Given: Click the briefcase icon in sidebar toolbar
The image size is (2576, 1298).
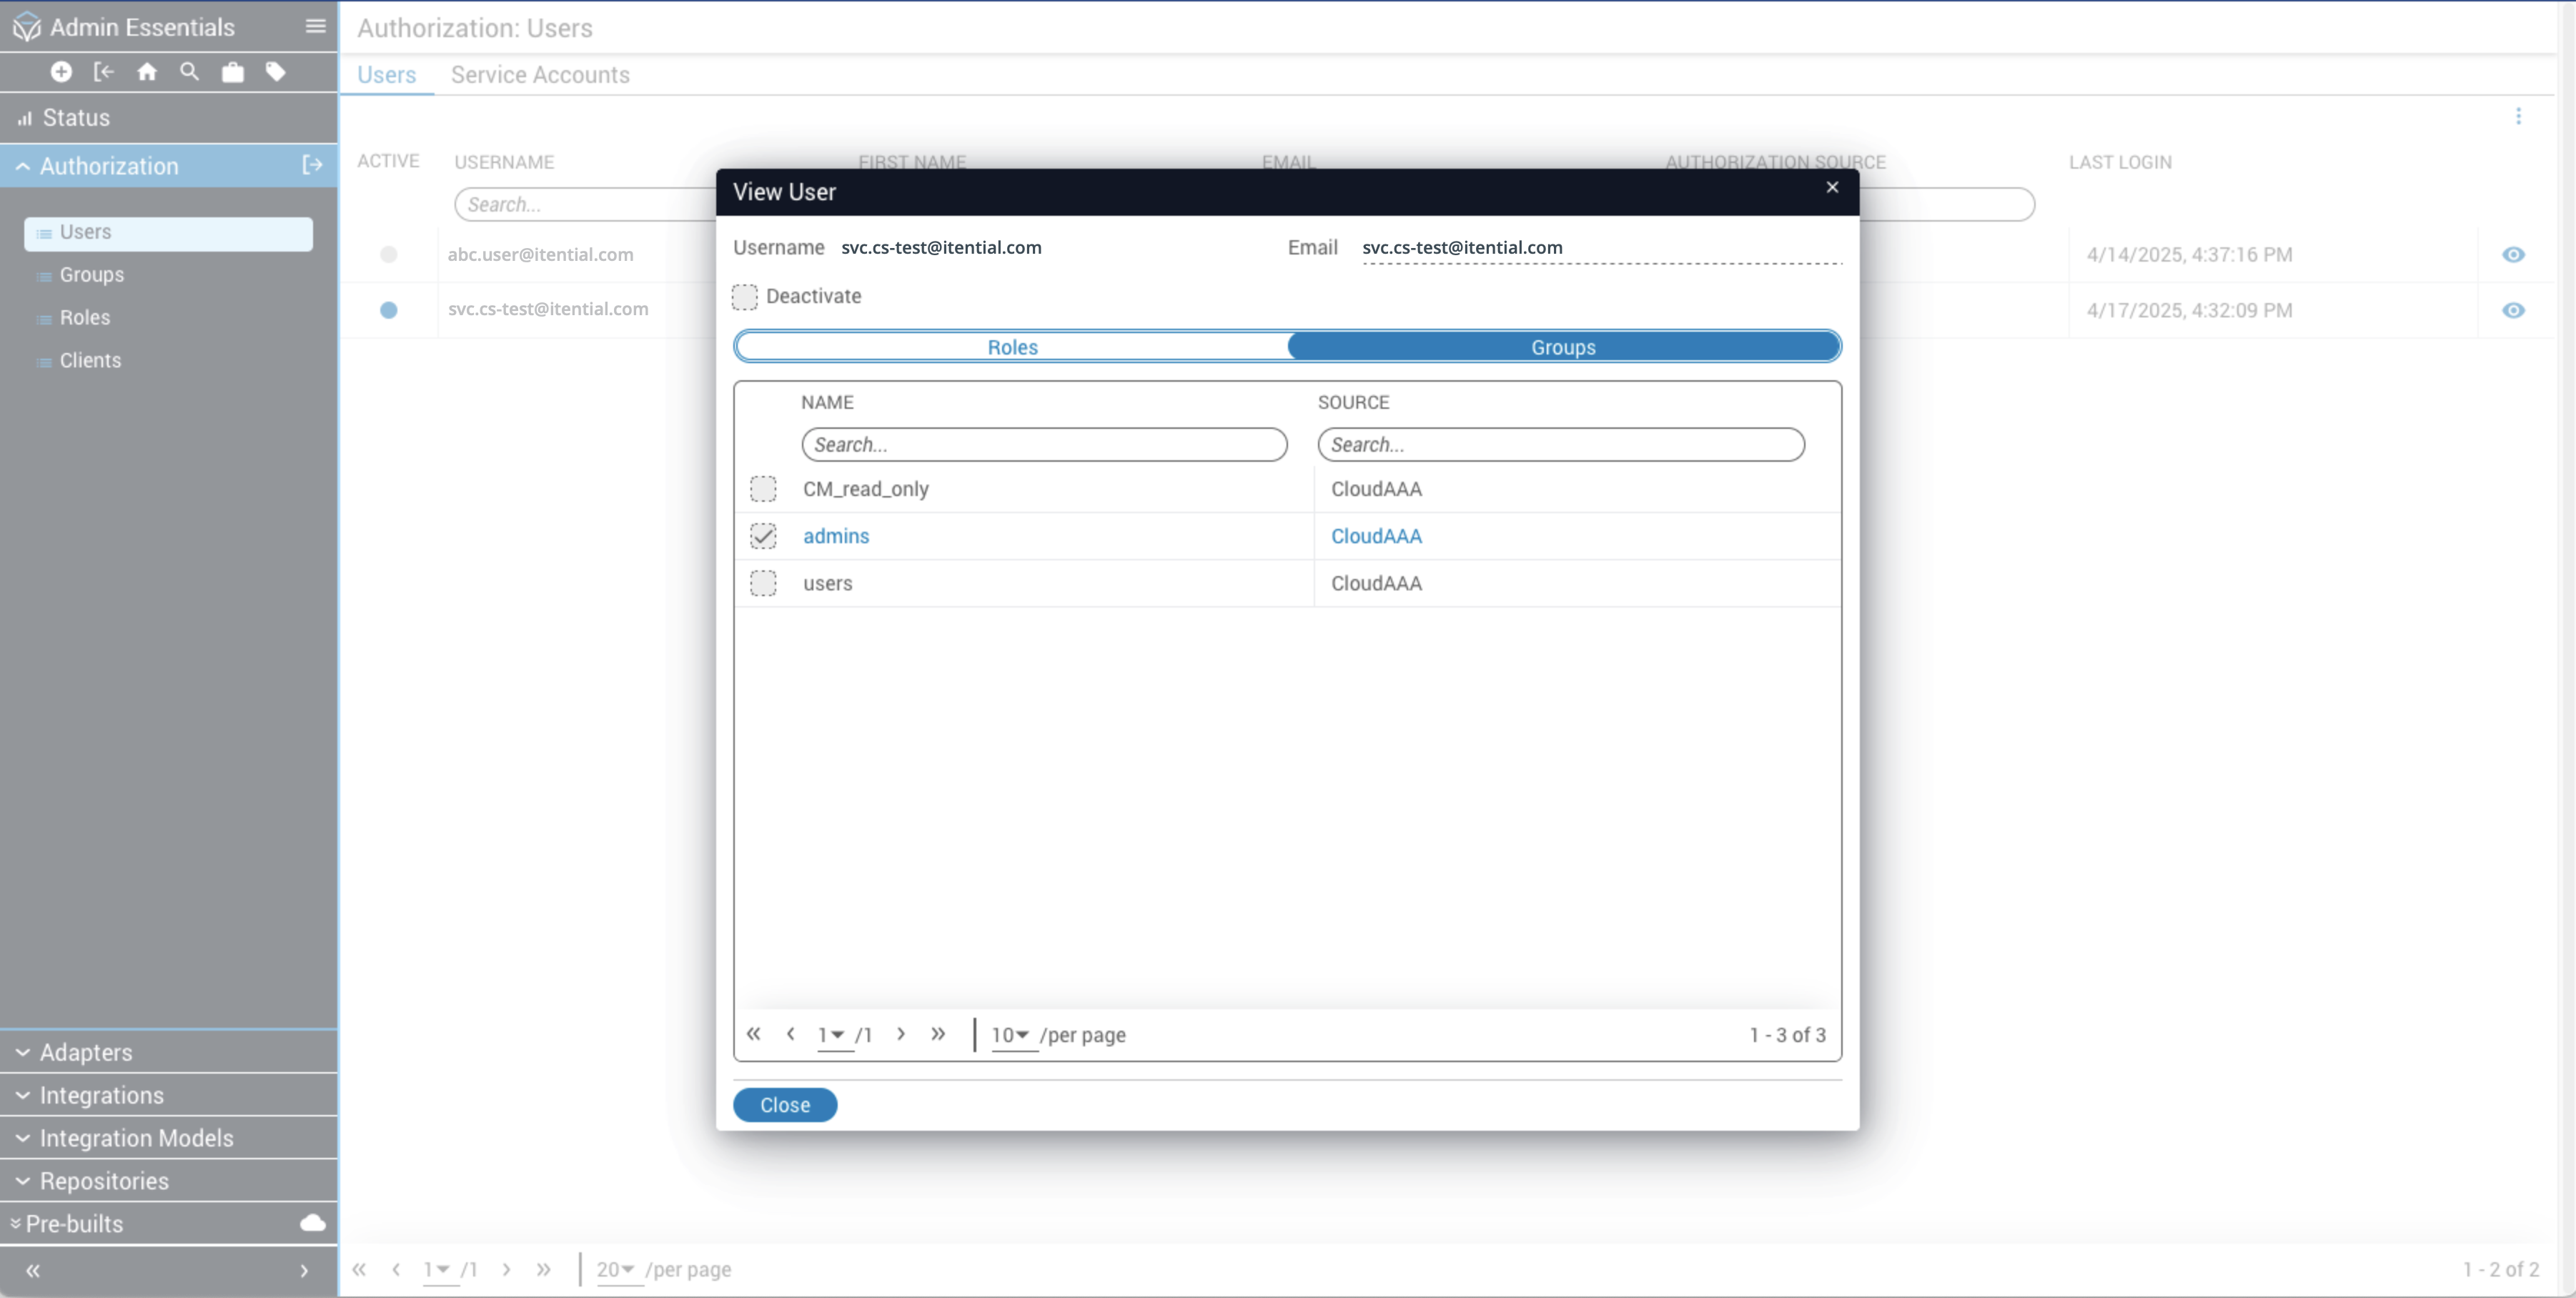Looking at the screenshot, I should point(232,72).
